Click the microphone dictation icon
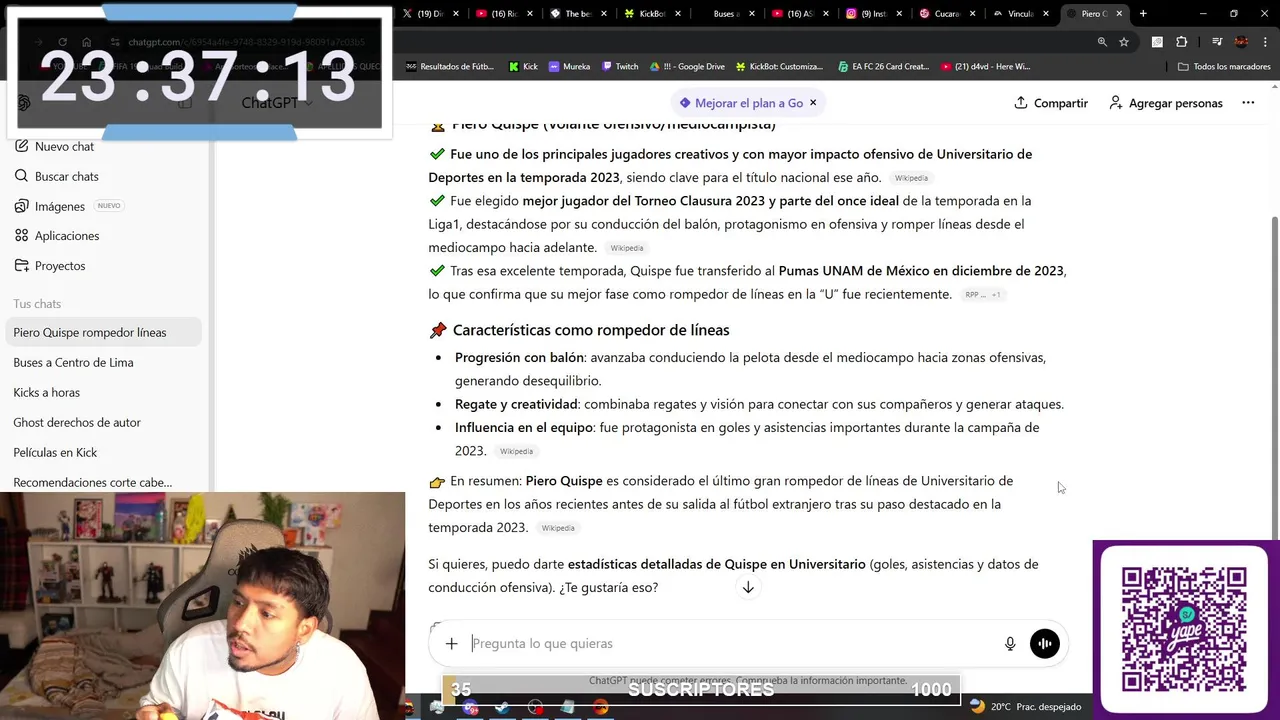 click(x=1010, y=644)
